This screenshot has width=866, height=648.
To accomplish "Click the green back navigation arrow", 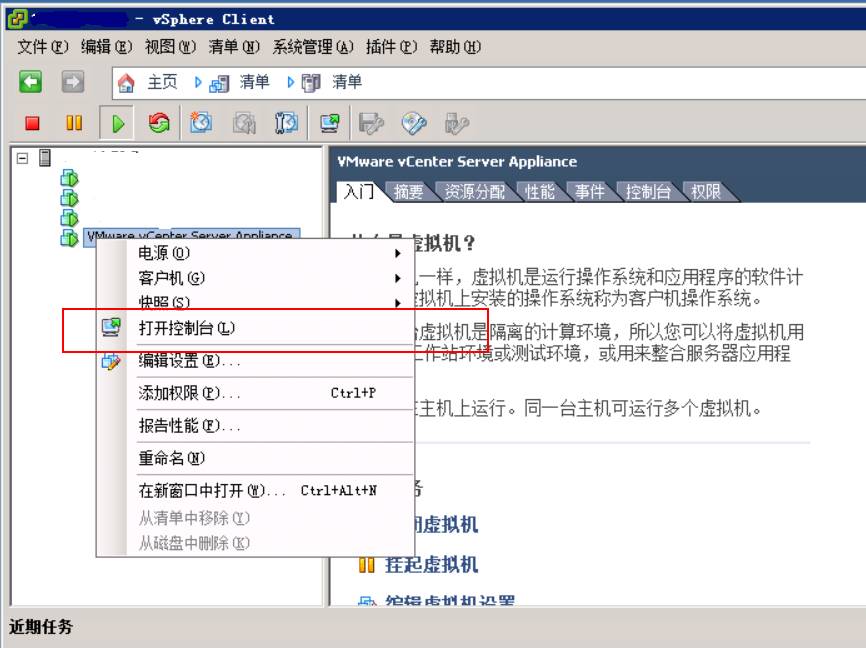I will tap(30, 82).
